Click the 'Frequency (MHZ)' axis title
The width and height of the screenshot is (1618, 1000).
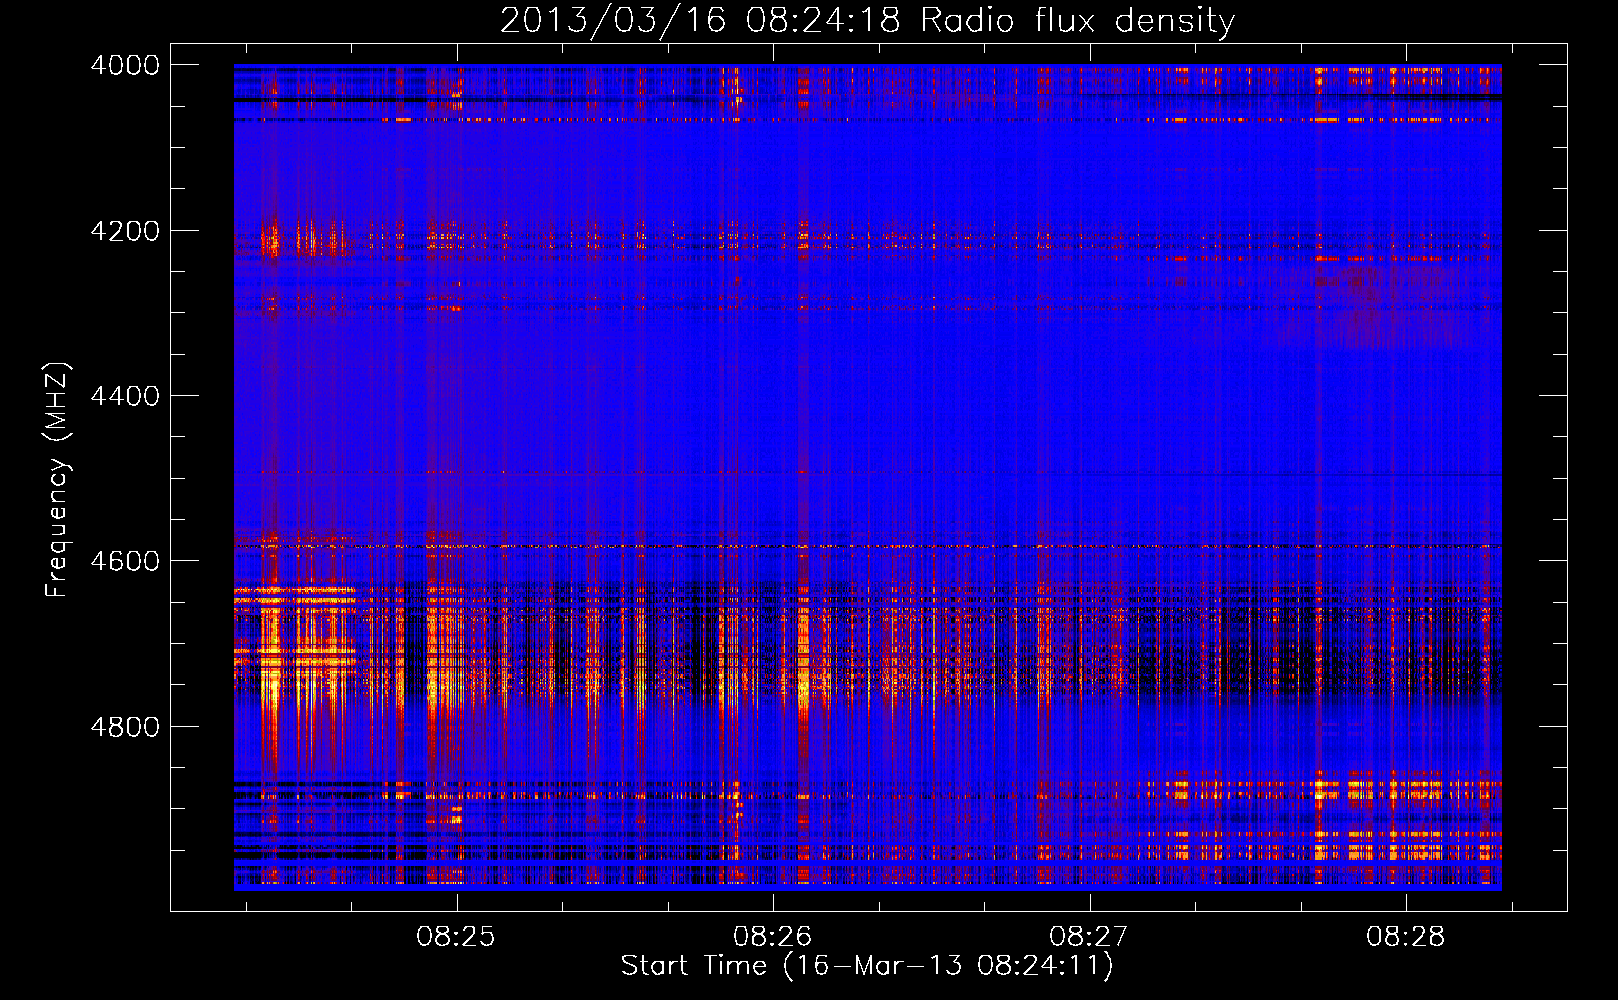pyautogui.click(x=57, y=479)
